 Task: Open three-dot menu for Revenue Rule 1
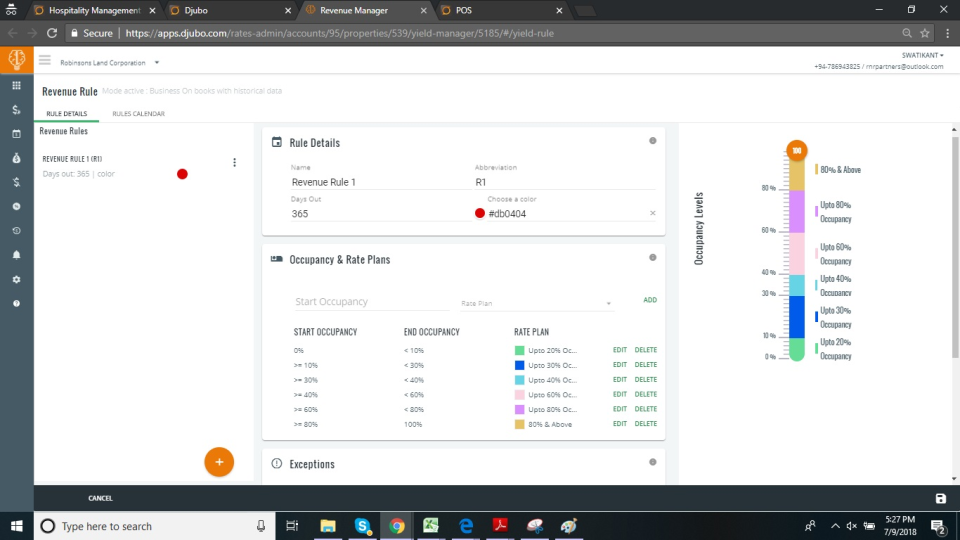click(x=234, y=162)
